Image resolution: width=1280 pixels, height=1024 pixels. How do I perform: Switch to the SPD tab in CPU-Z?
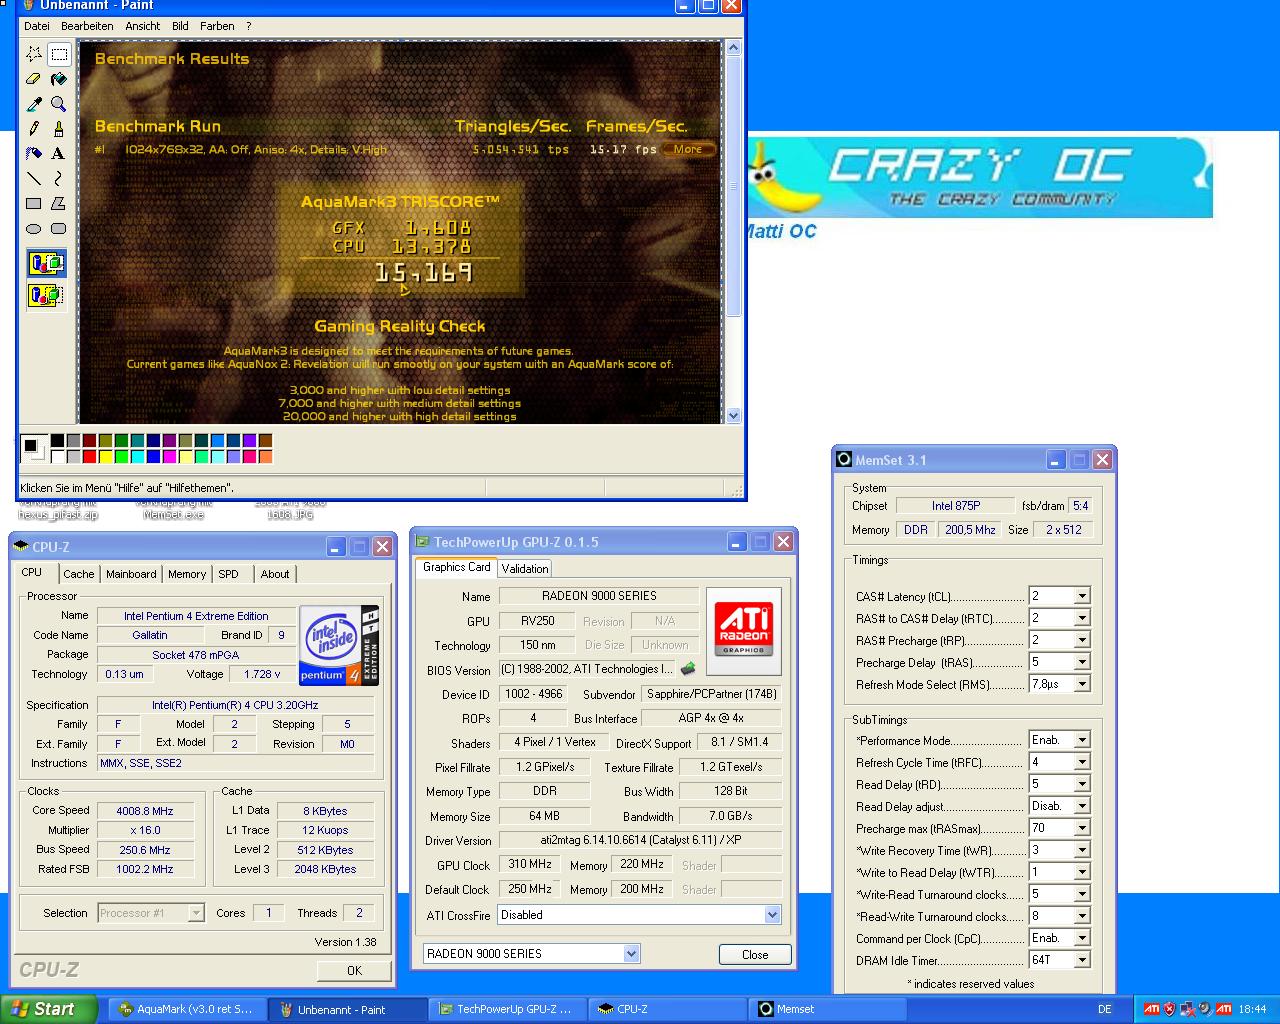click(x=229, y=574)
